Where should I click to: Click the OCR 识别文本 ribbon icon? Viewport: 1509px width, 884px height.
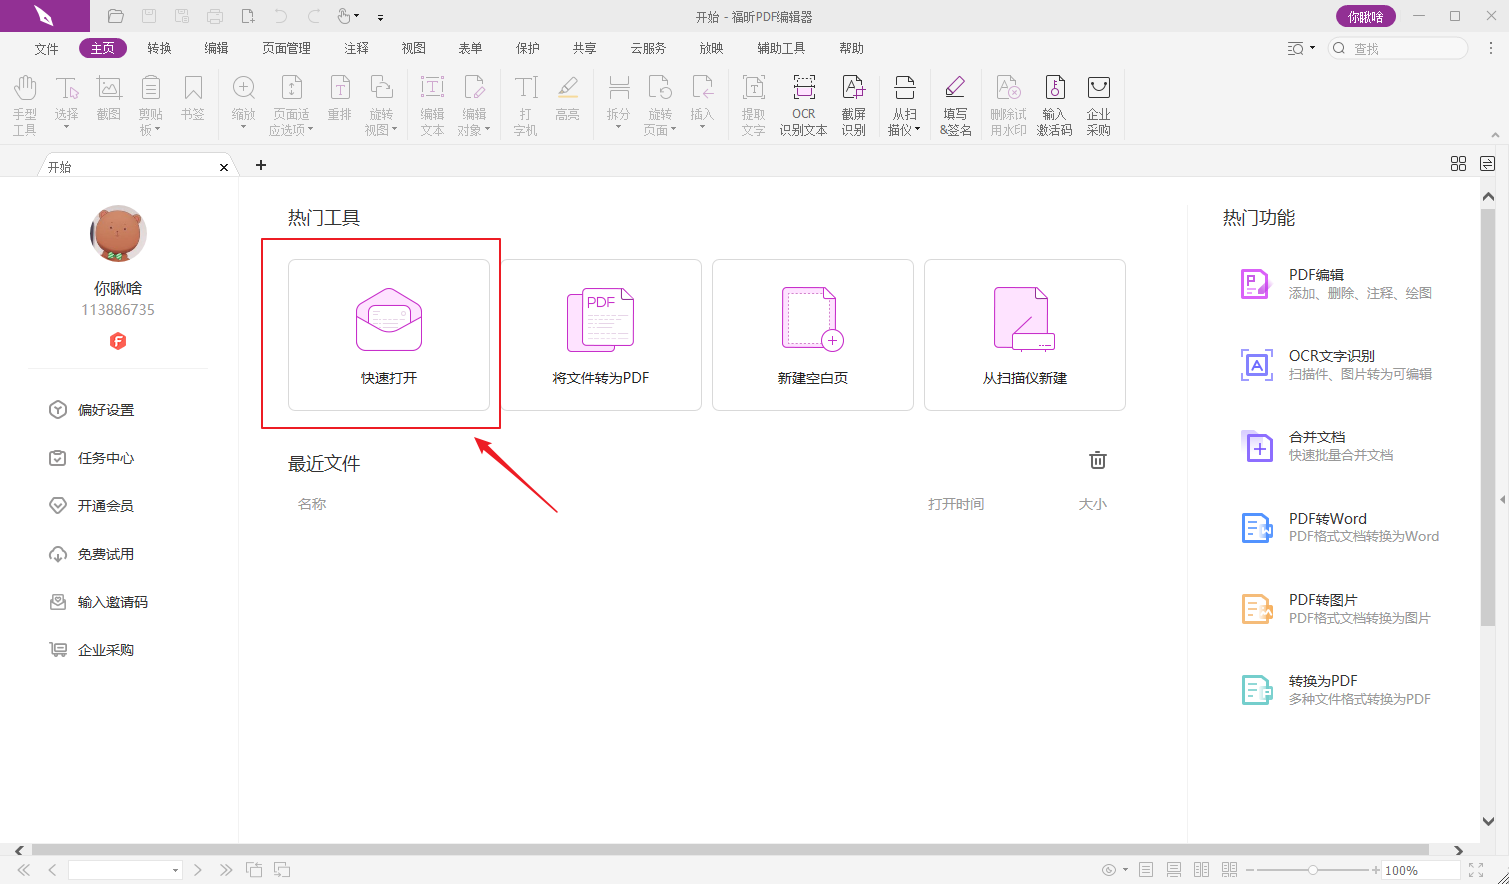point(803,103)
